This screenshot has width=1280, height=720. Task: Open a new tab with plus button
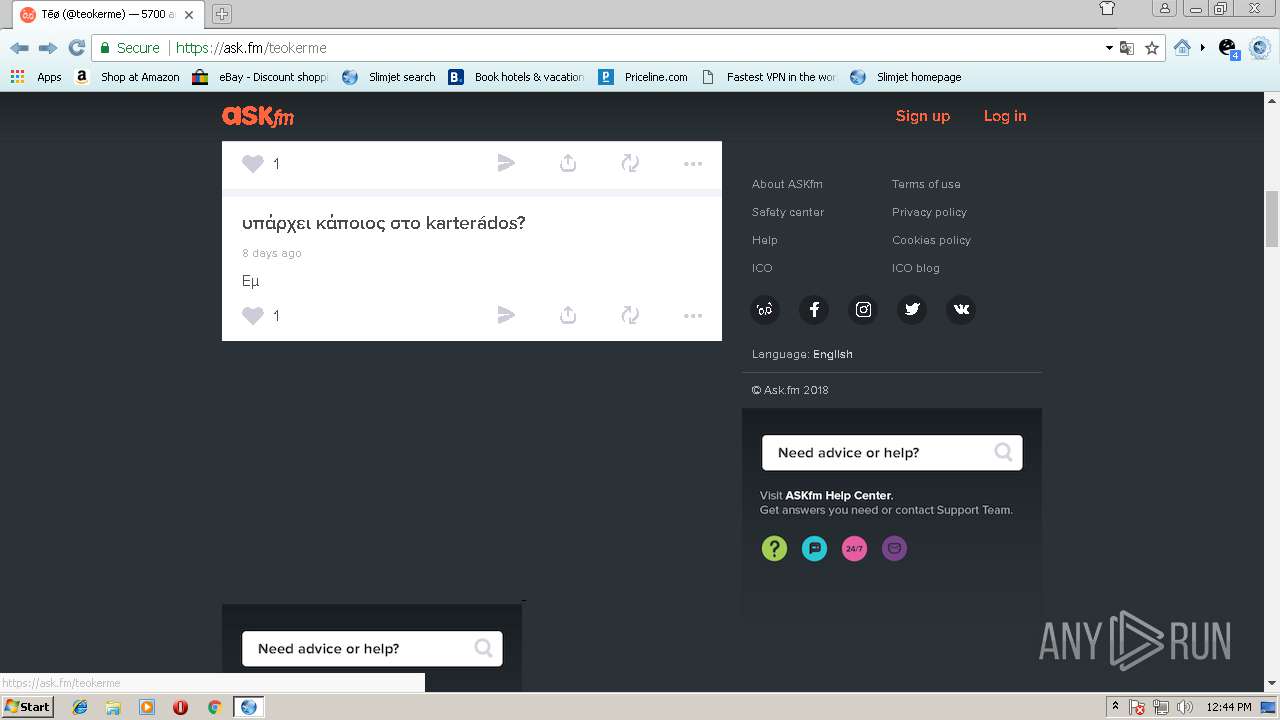222,14
